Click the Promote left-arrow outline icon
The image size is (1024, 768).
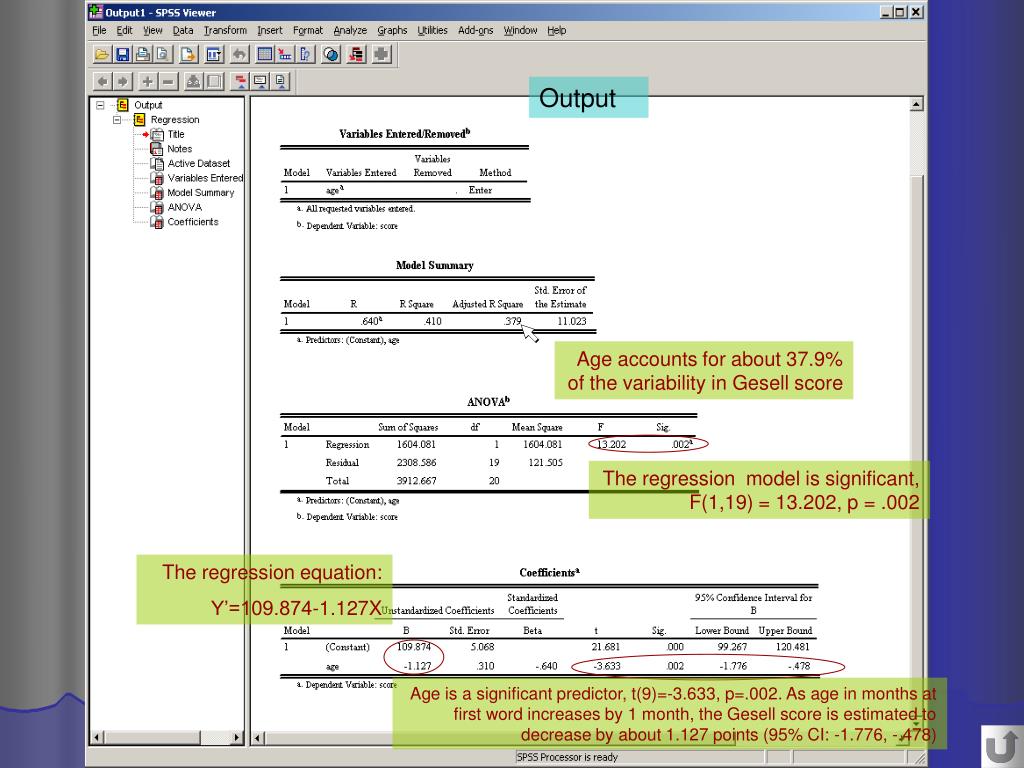click(103, 82)
